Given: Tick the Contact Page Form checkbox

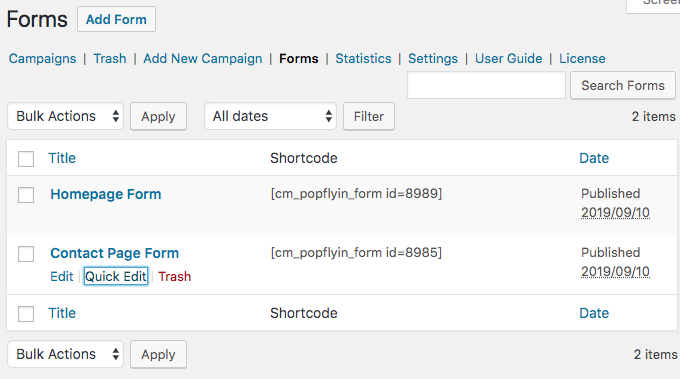Looking at the screenshot, I should tap(26, 254).
